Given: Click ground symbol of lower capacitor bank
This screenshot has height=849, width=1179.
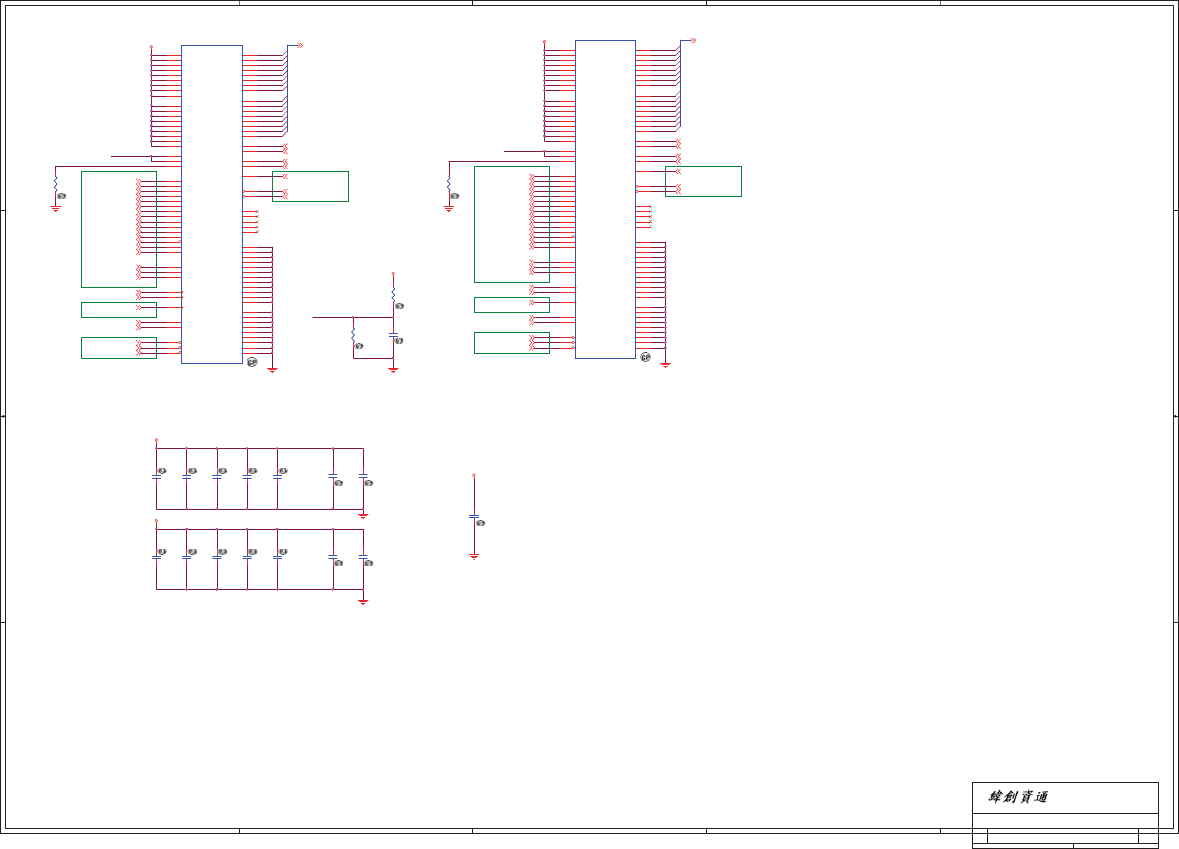Looking at the screenshot, I should coord(363,602).
